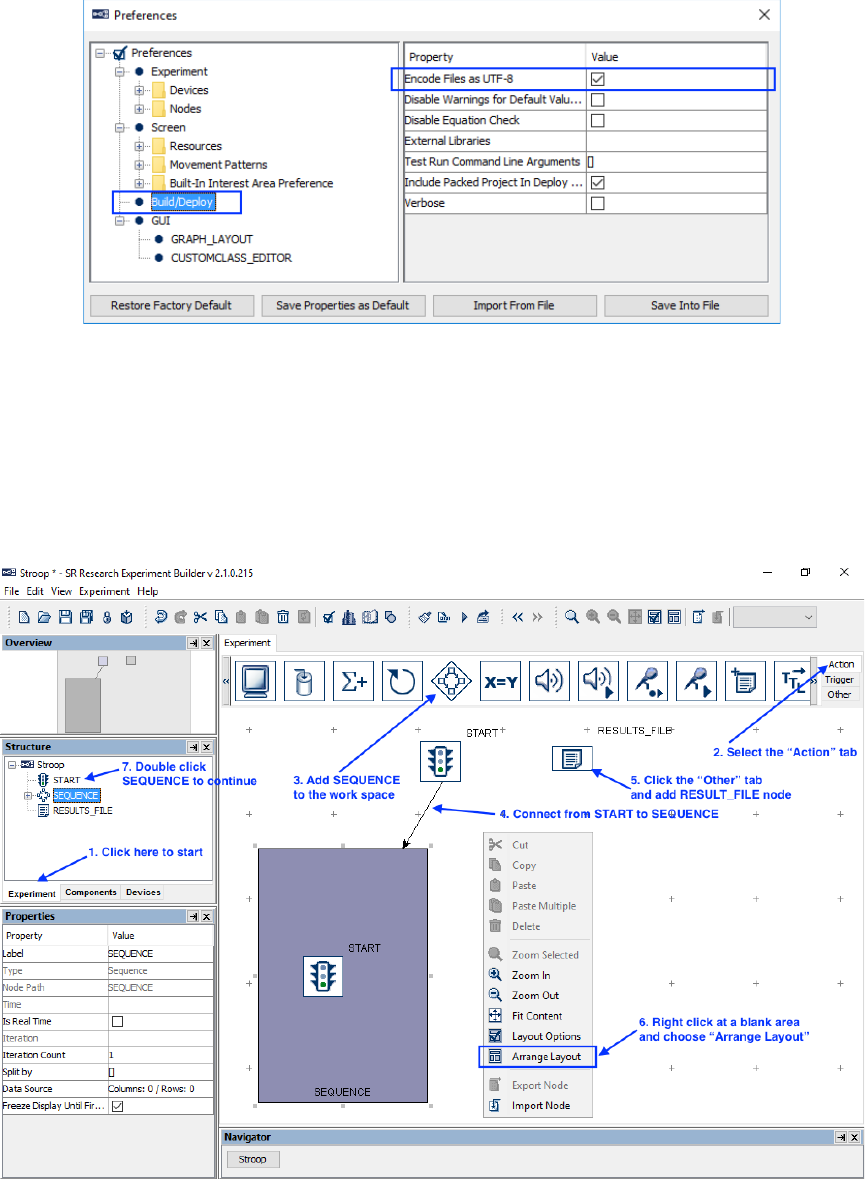
Task: Click the START traffic light node above sequence
Action: 440,761
